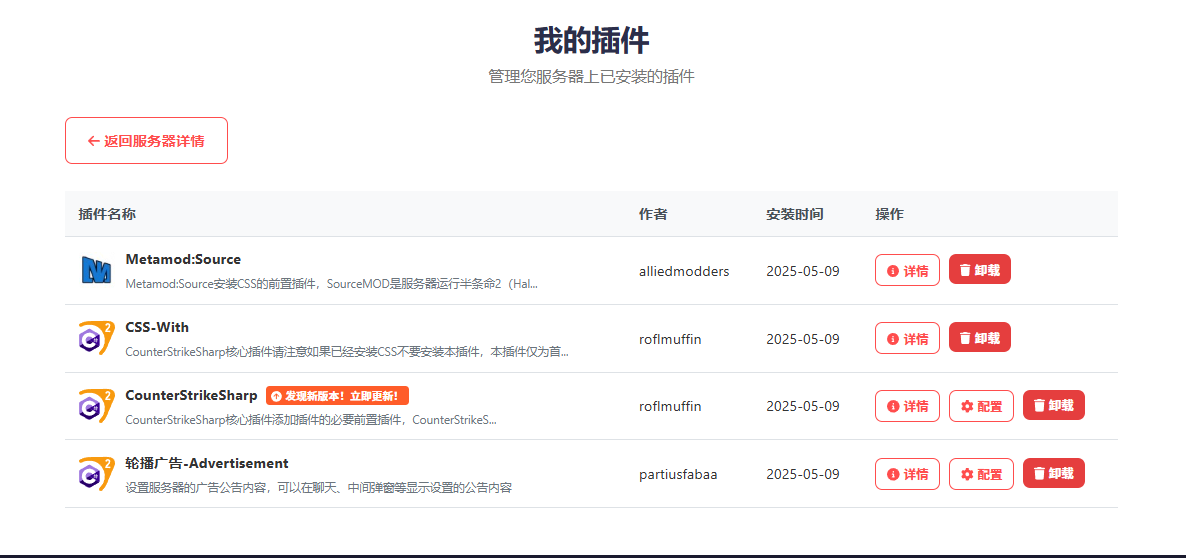Select the CounterStrikeSharp plugin name
This screenshot has height=558, width=1186.
pyautogui.click(x=191, y=395)
